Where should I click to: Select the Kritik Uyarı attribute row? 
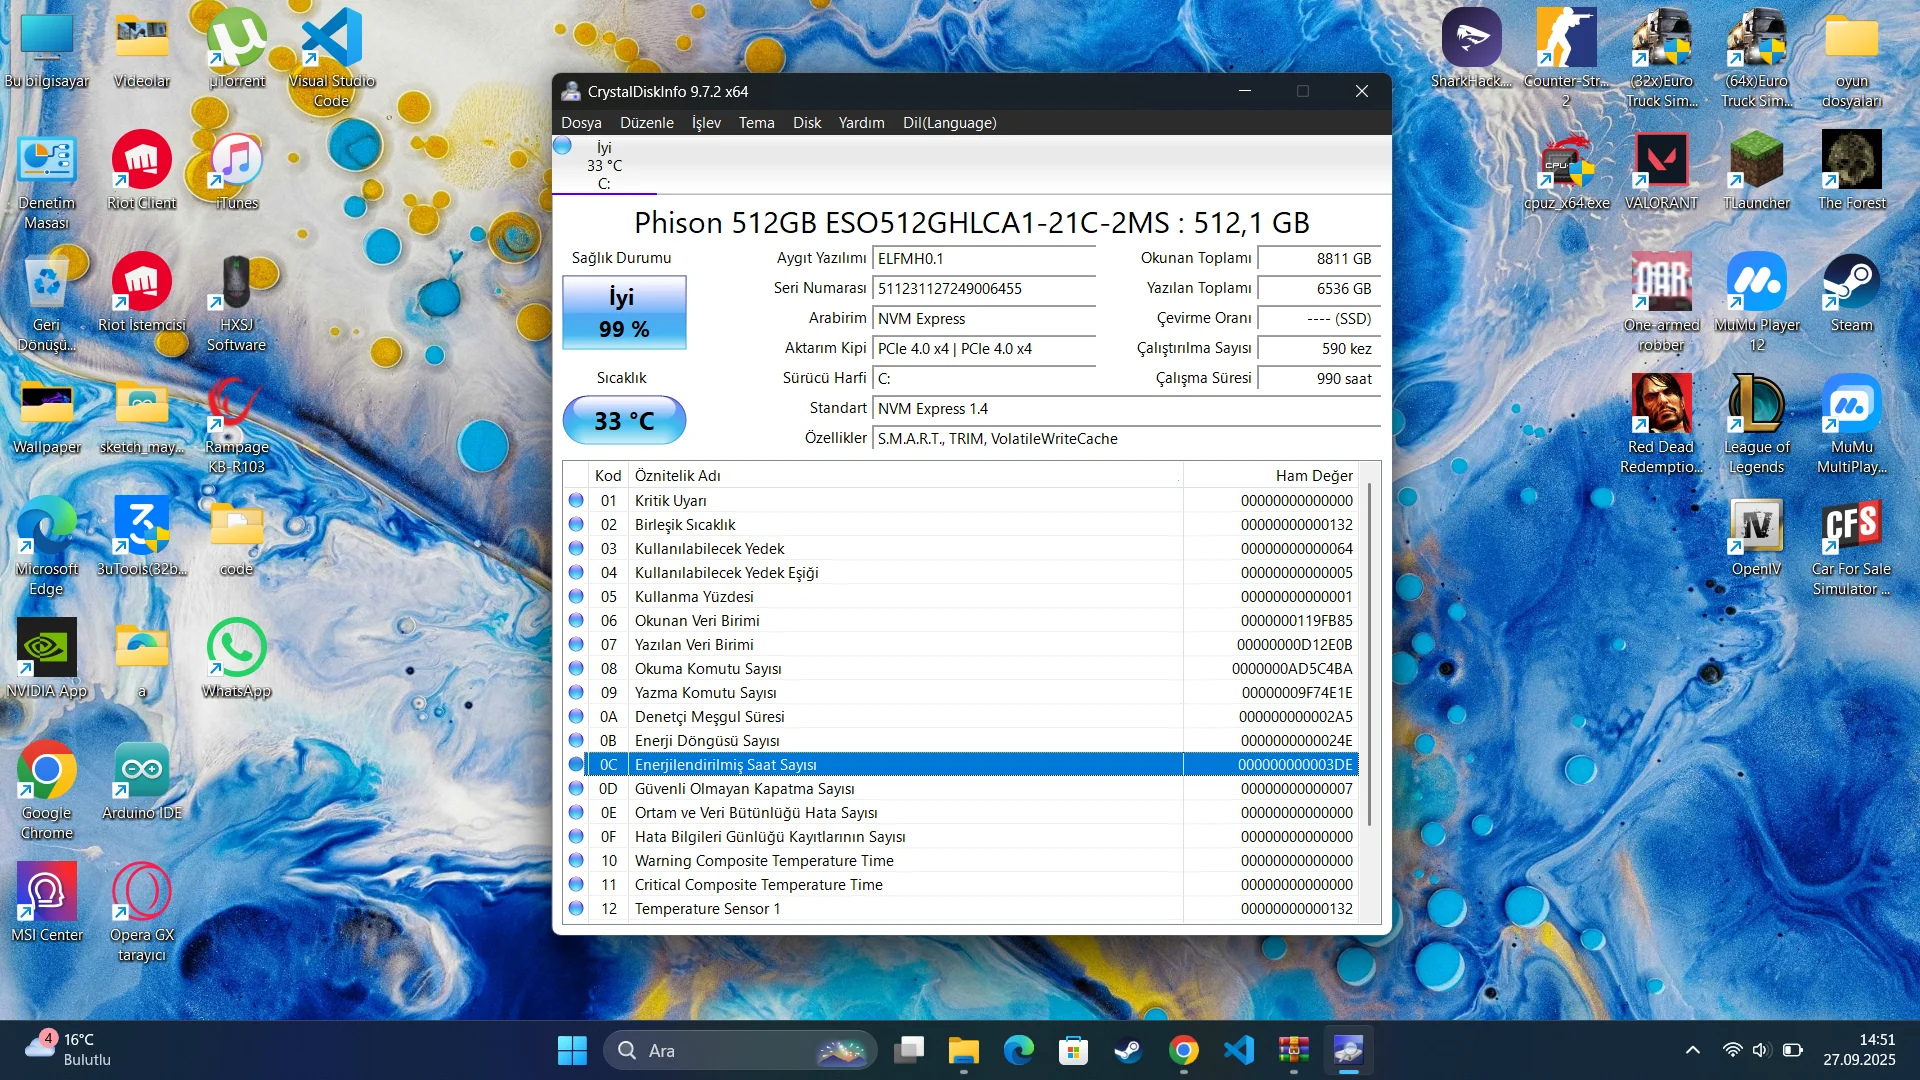[961, 501]
